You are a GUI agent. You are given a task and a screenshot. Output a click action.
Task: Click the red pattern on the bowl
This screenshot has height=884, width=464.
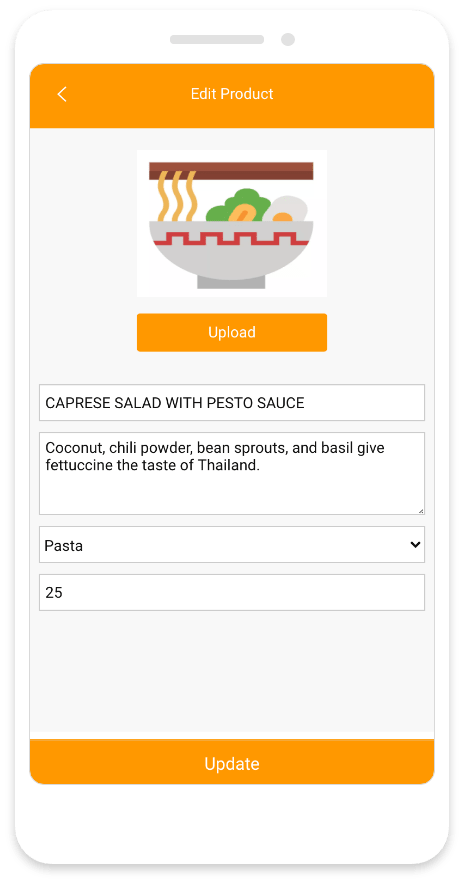(229, 240)
